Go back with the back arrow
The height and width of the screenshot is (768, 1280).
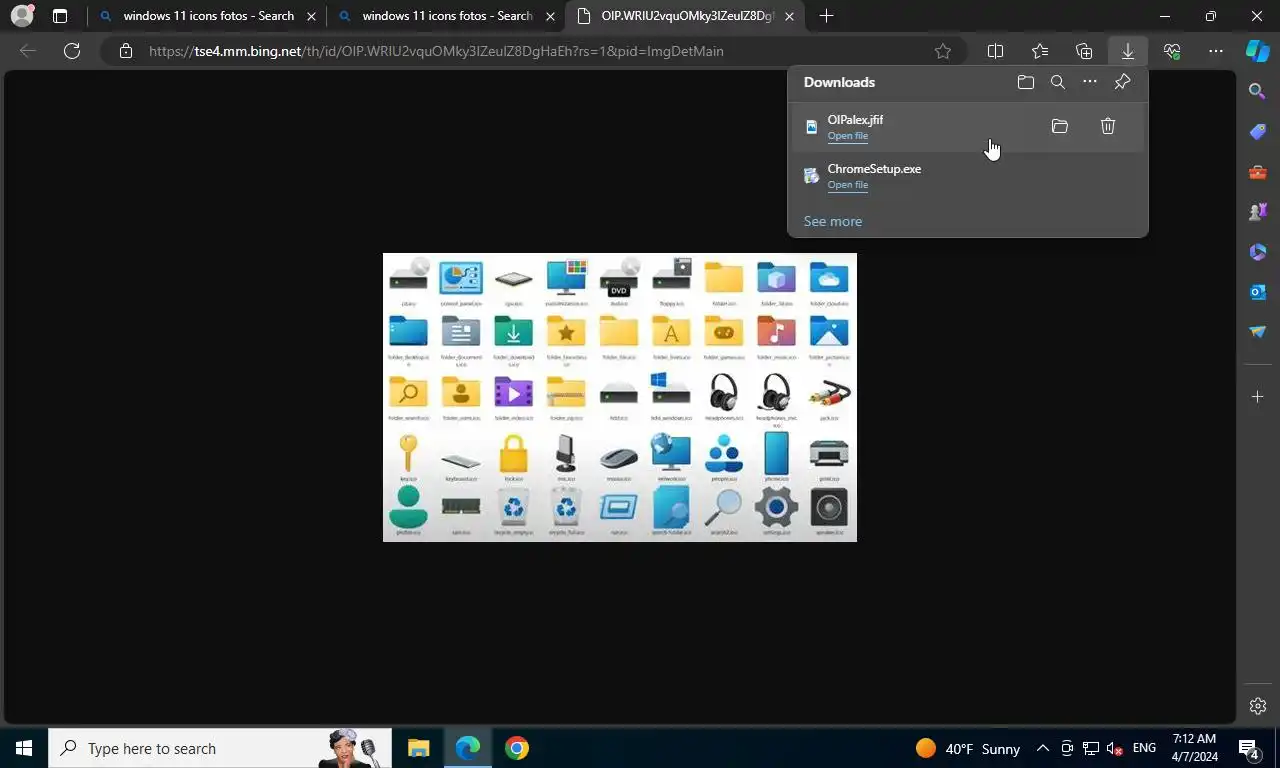pyautogui.click(x=28, y=51)
